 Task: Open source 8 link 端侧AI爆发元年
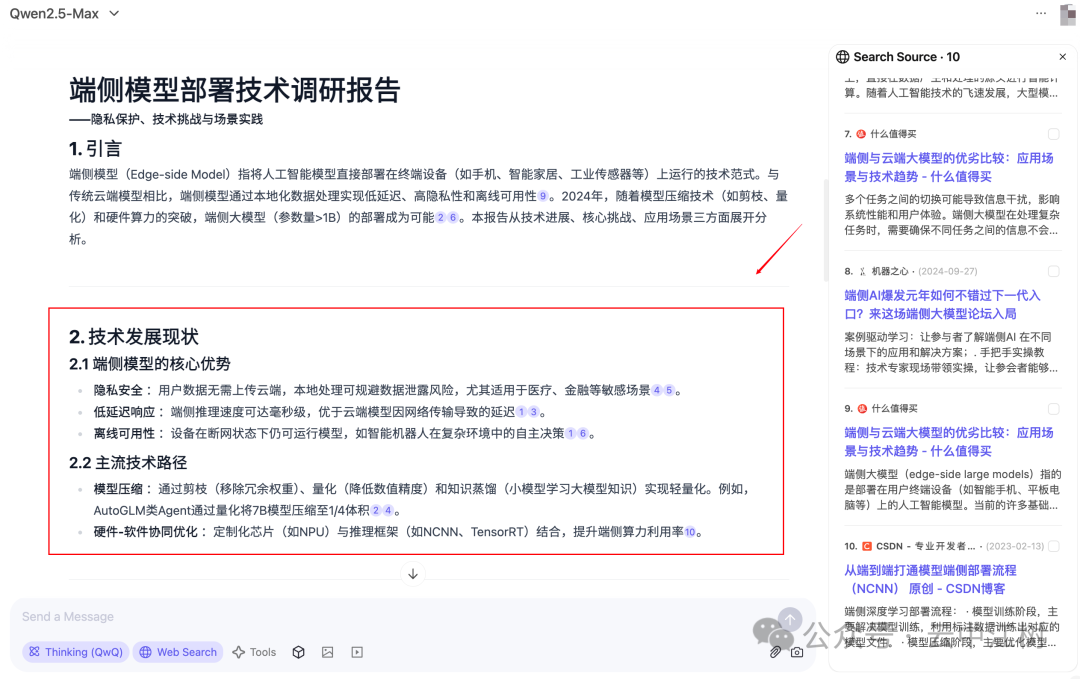pos(942,304)
